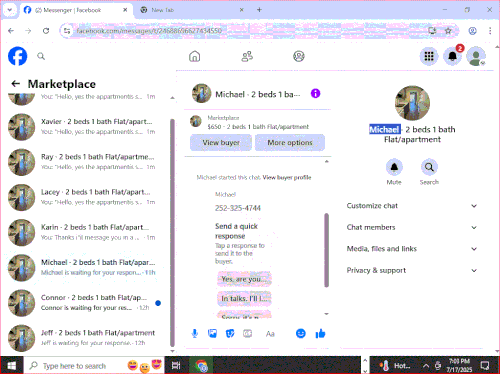Go to the Home feed icon

[195, 56]
